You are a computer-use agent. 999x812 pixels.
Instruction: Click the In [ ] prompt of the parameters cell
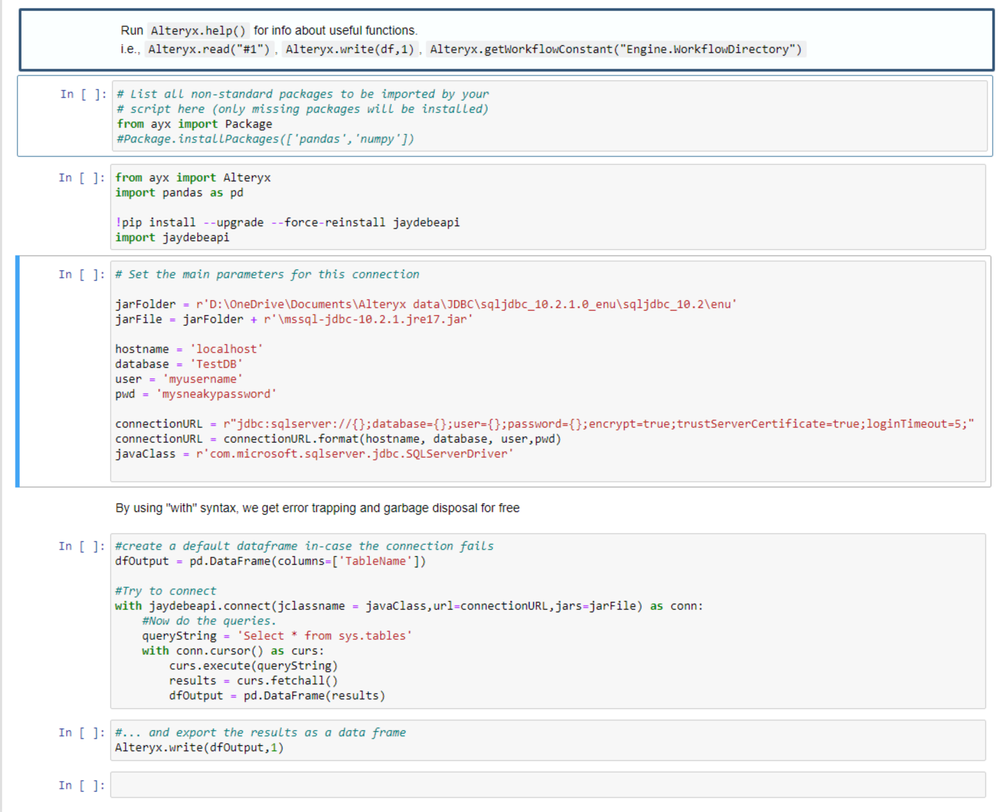click(x=81, y=275)
